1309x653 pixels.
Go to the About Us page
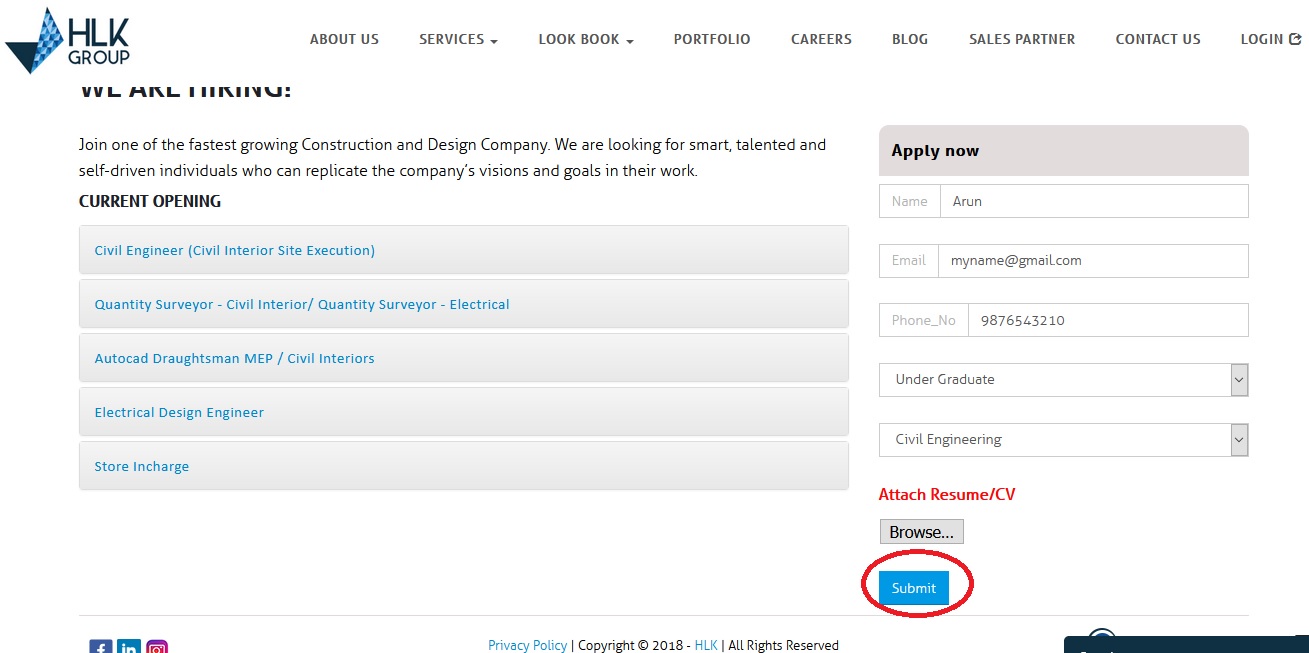[x=344, y=39]
